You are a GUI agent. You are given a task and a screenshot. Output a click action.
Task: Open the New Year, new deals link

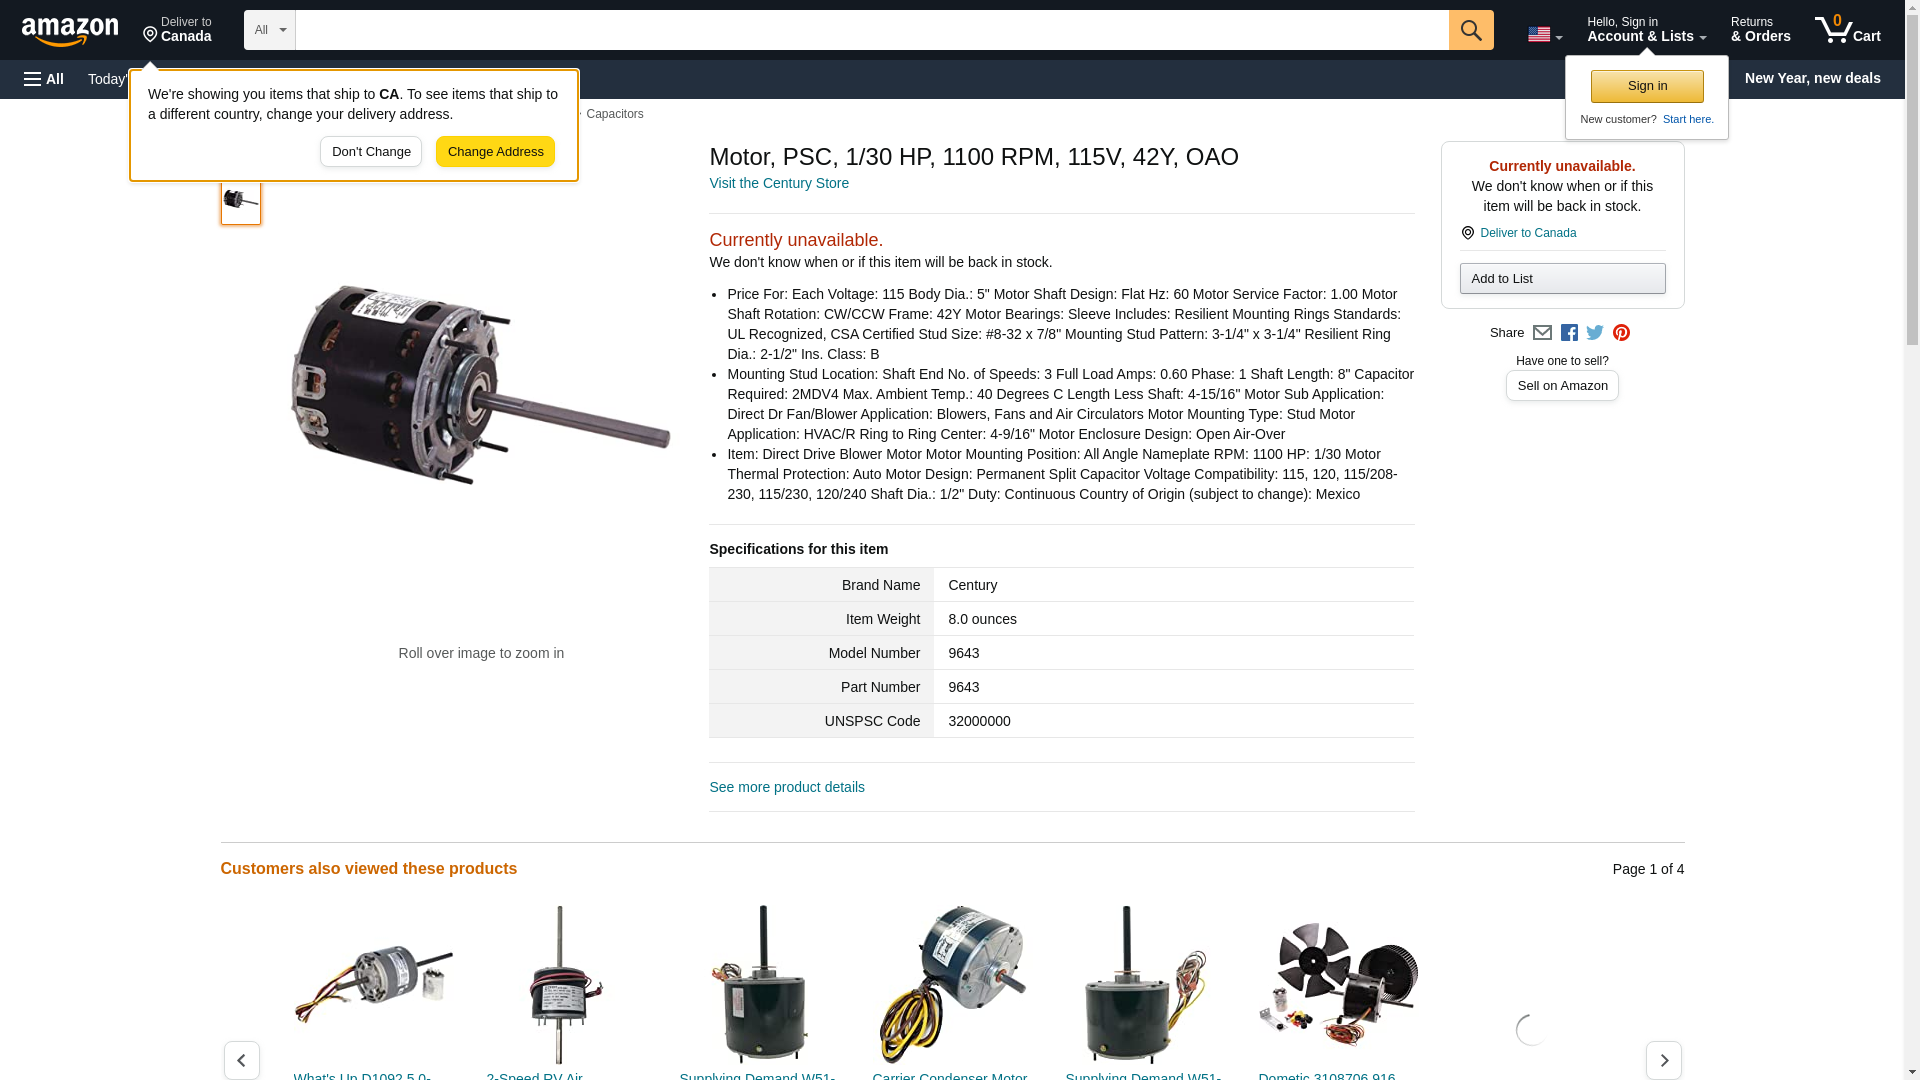[1812, 78]
